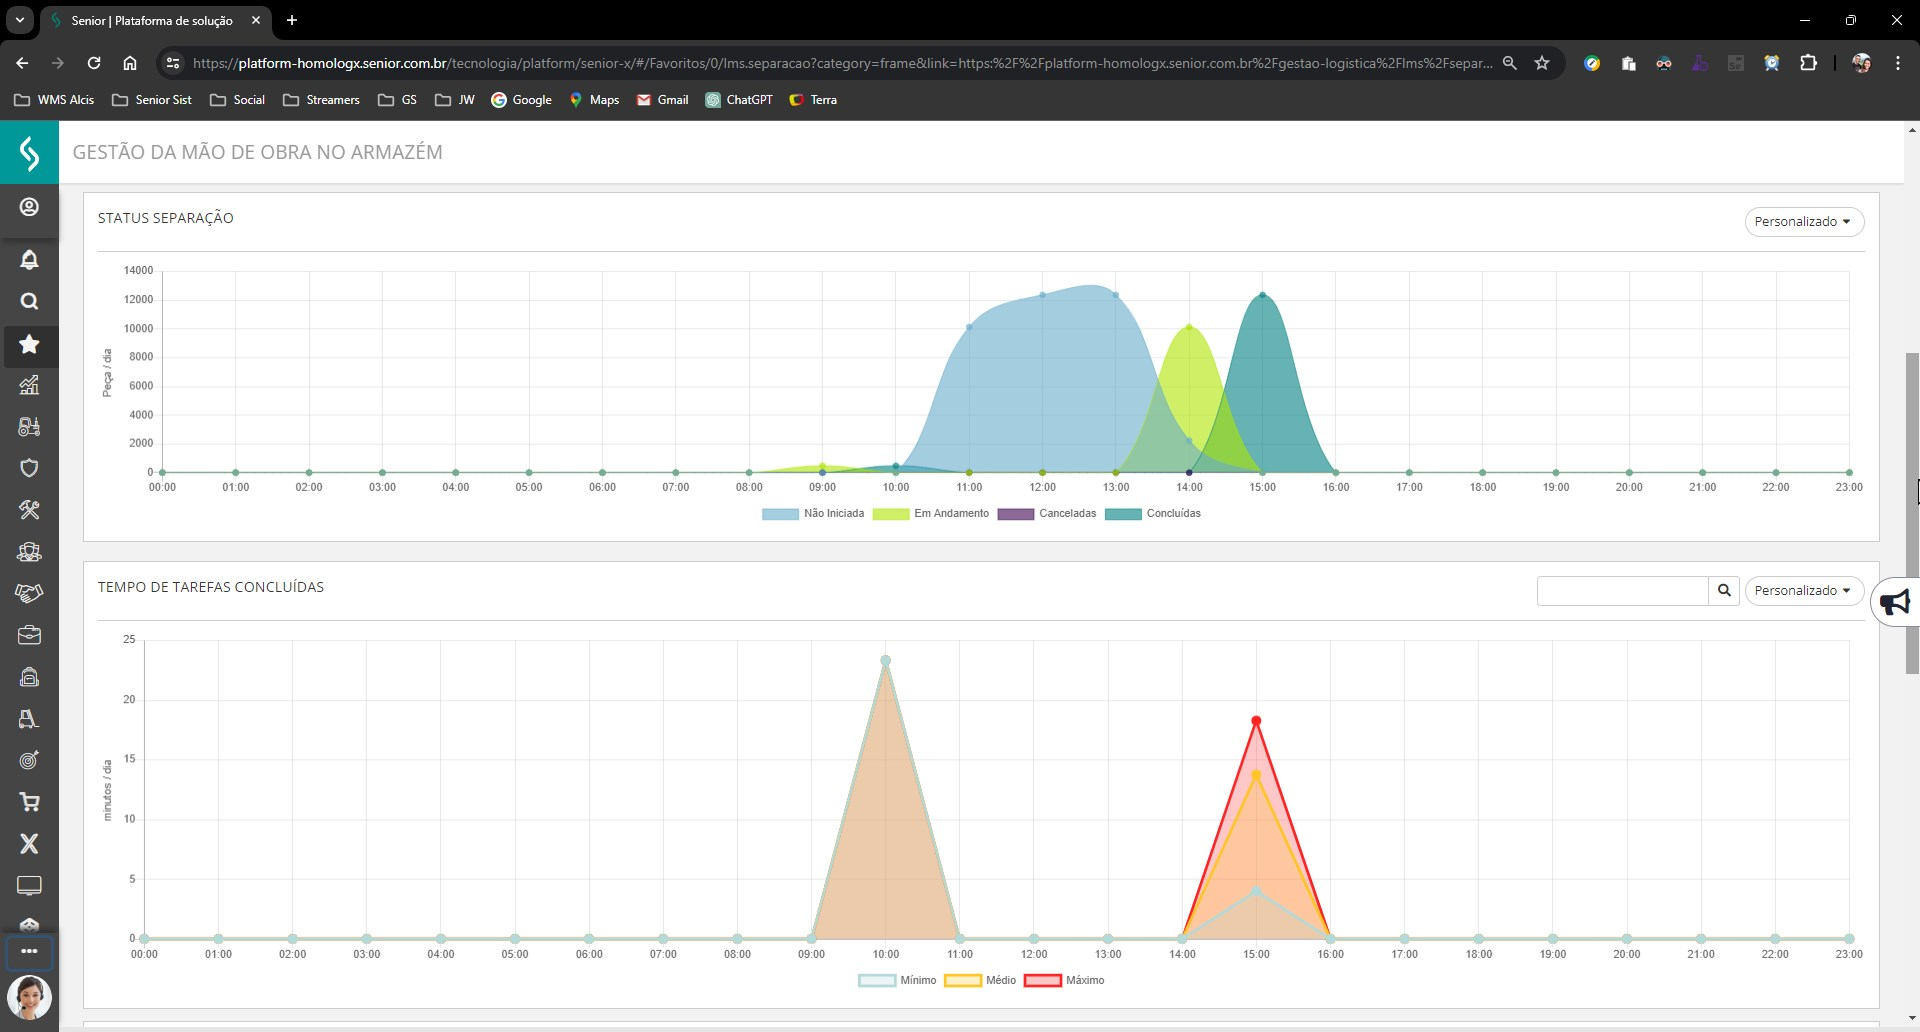This screenshot has width=1920, height=1032.
Task: Open the backpack icon in sidebar
Action: 29,677
